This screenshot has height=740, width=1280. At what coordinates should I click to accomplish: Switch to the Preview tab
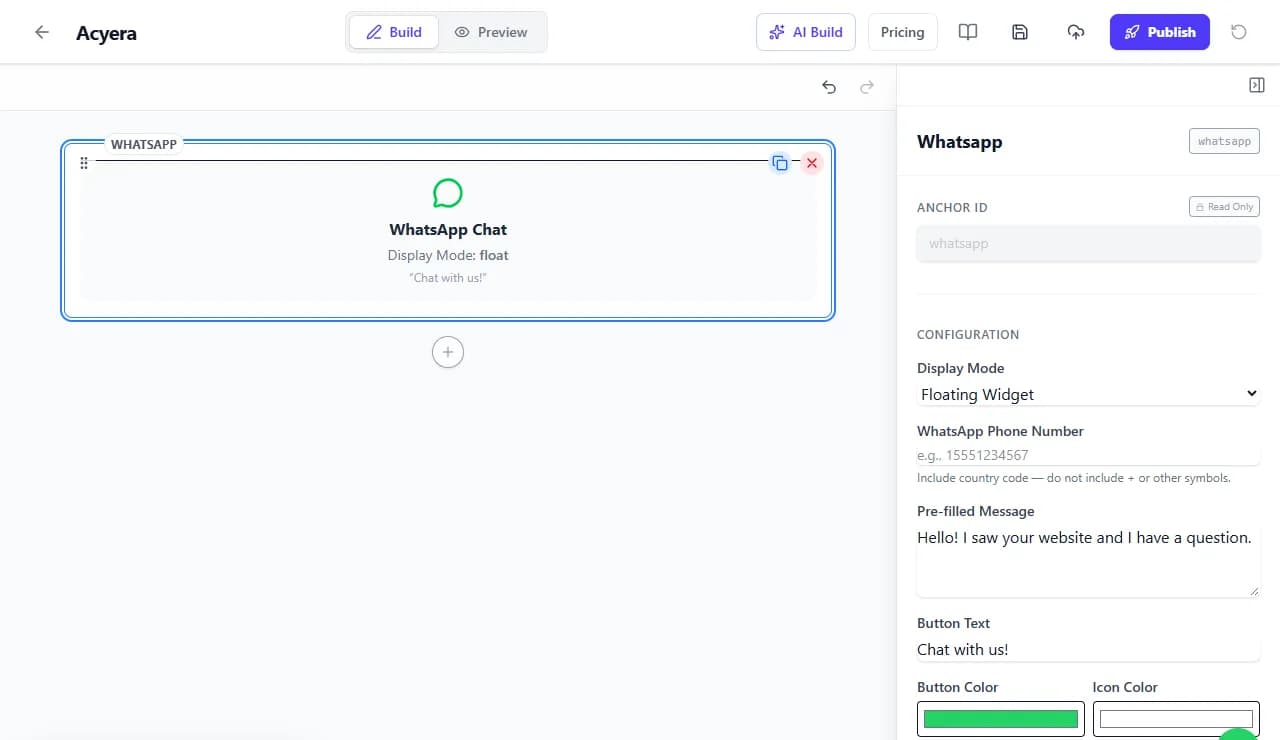491,32
